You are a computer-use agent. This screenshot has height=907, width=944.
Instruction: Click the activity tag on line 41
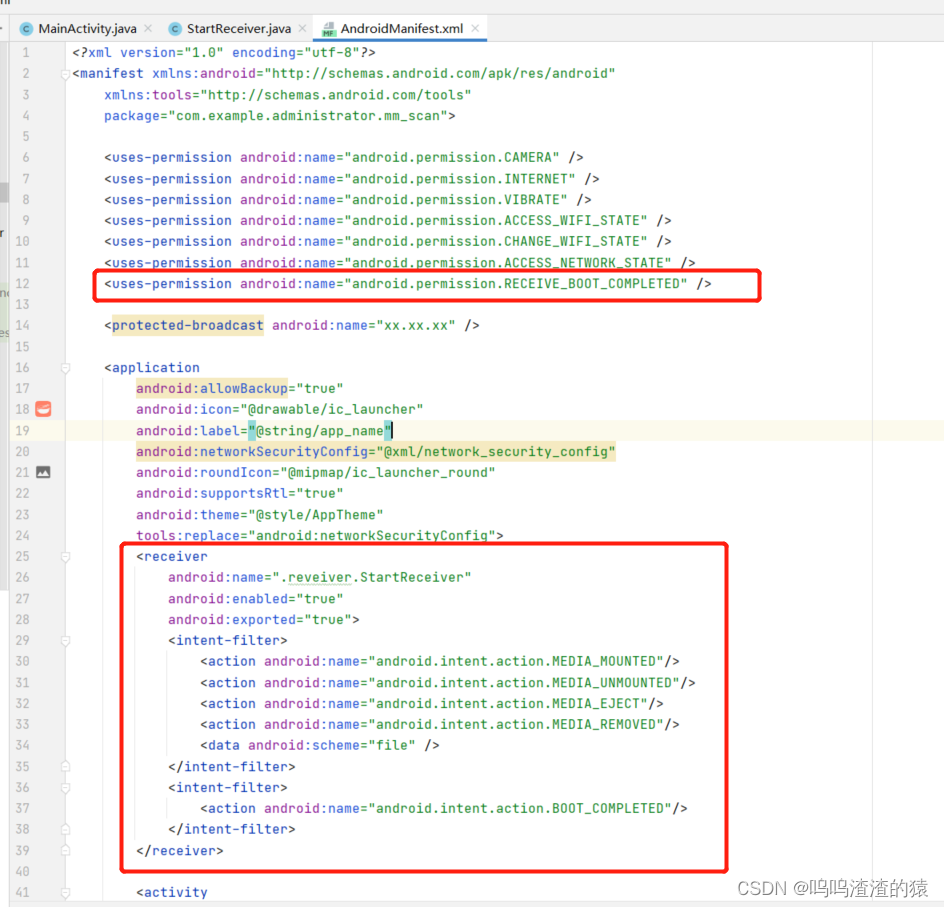pos(172,893)
